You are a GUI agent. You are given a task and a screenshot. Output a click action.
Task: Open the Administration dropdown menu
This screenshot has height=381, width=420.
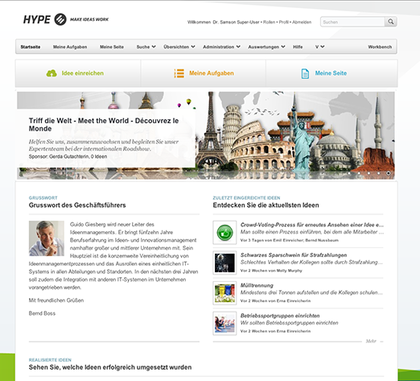click(222, 47)
